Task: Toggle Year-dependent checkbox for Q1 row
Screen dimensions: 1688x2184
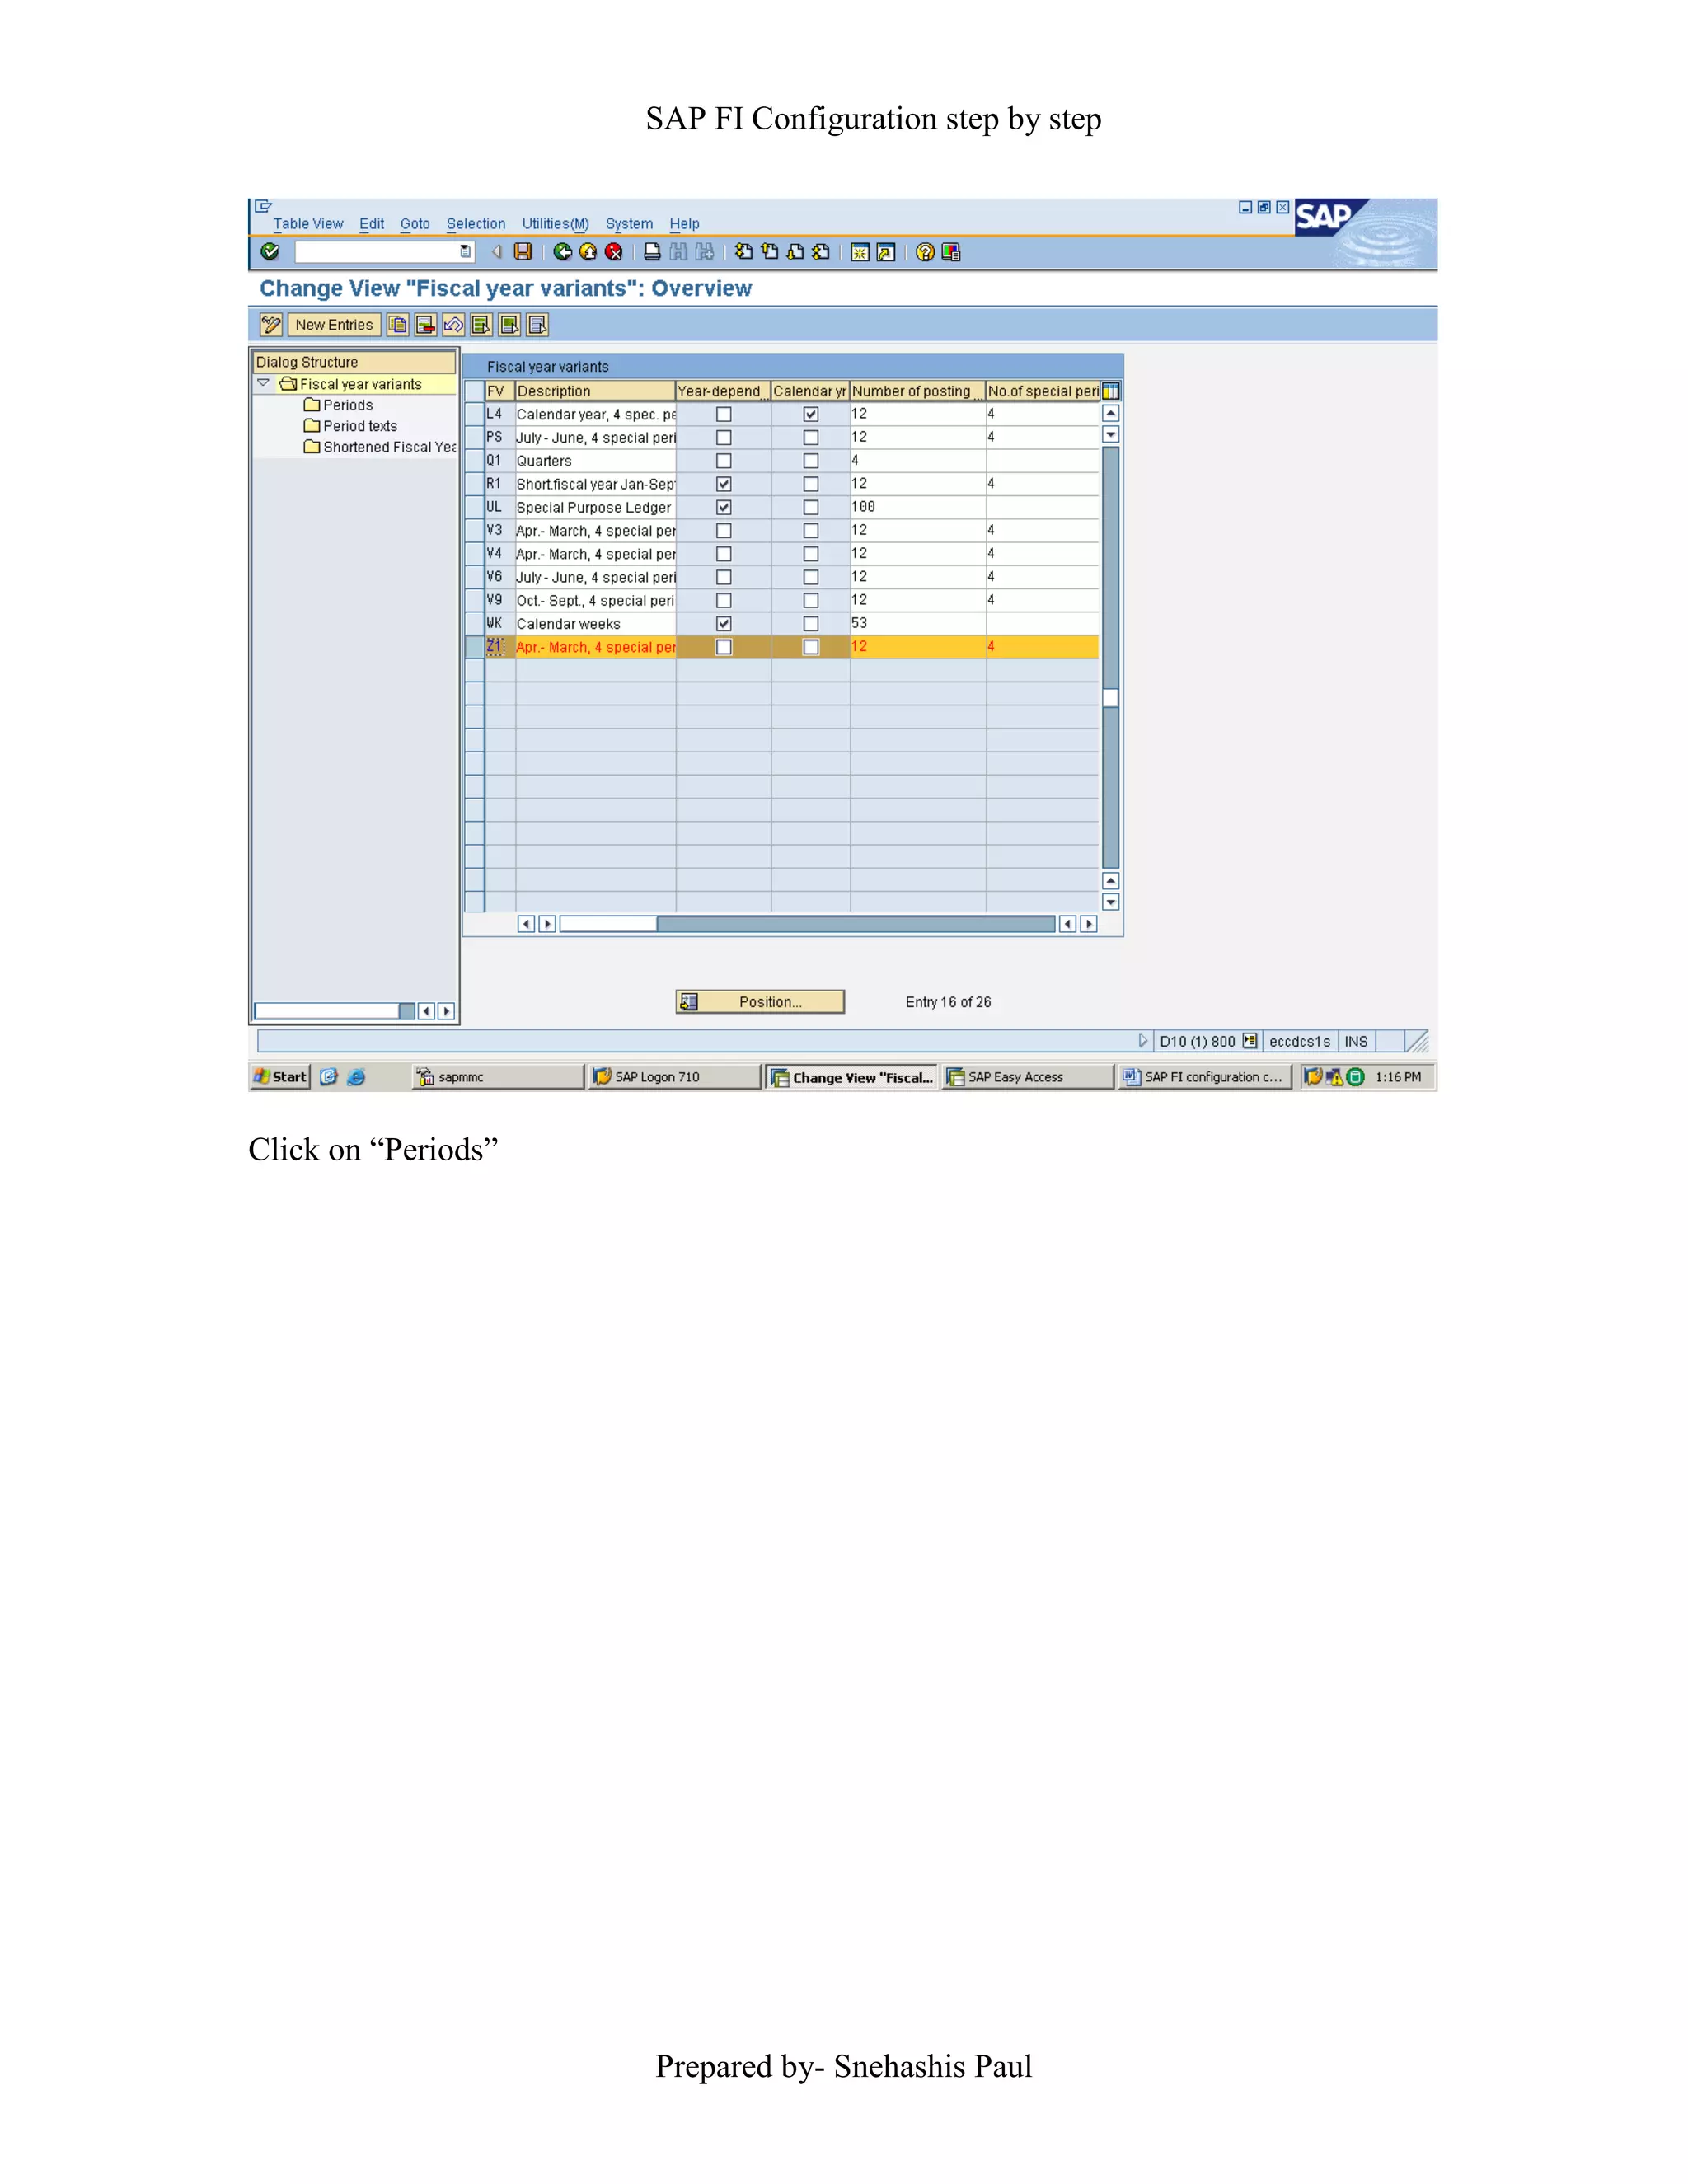Action: click(x=724, y=461)
